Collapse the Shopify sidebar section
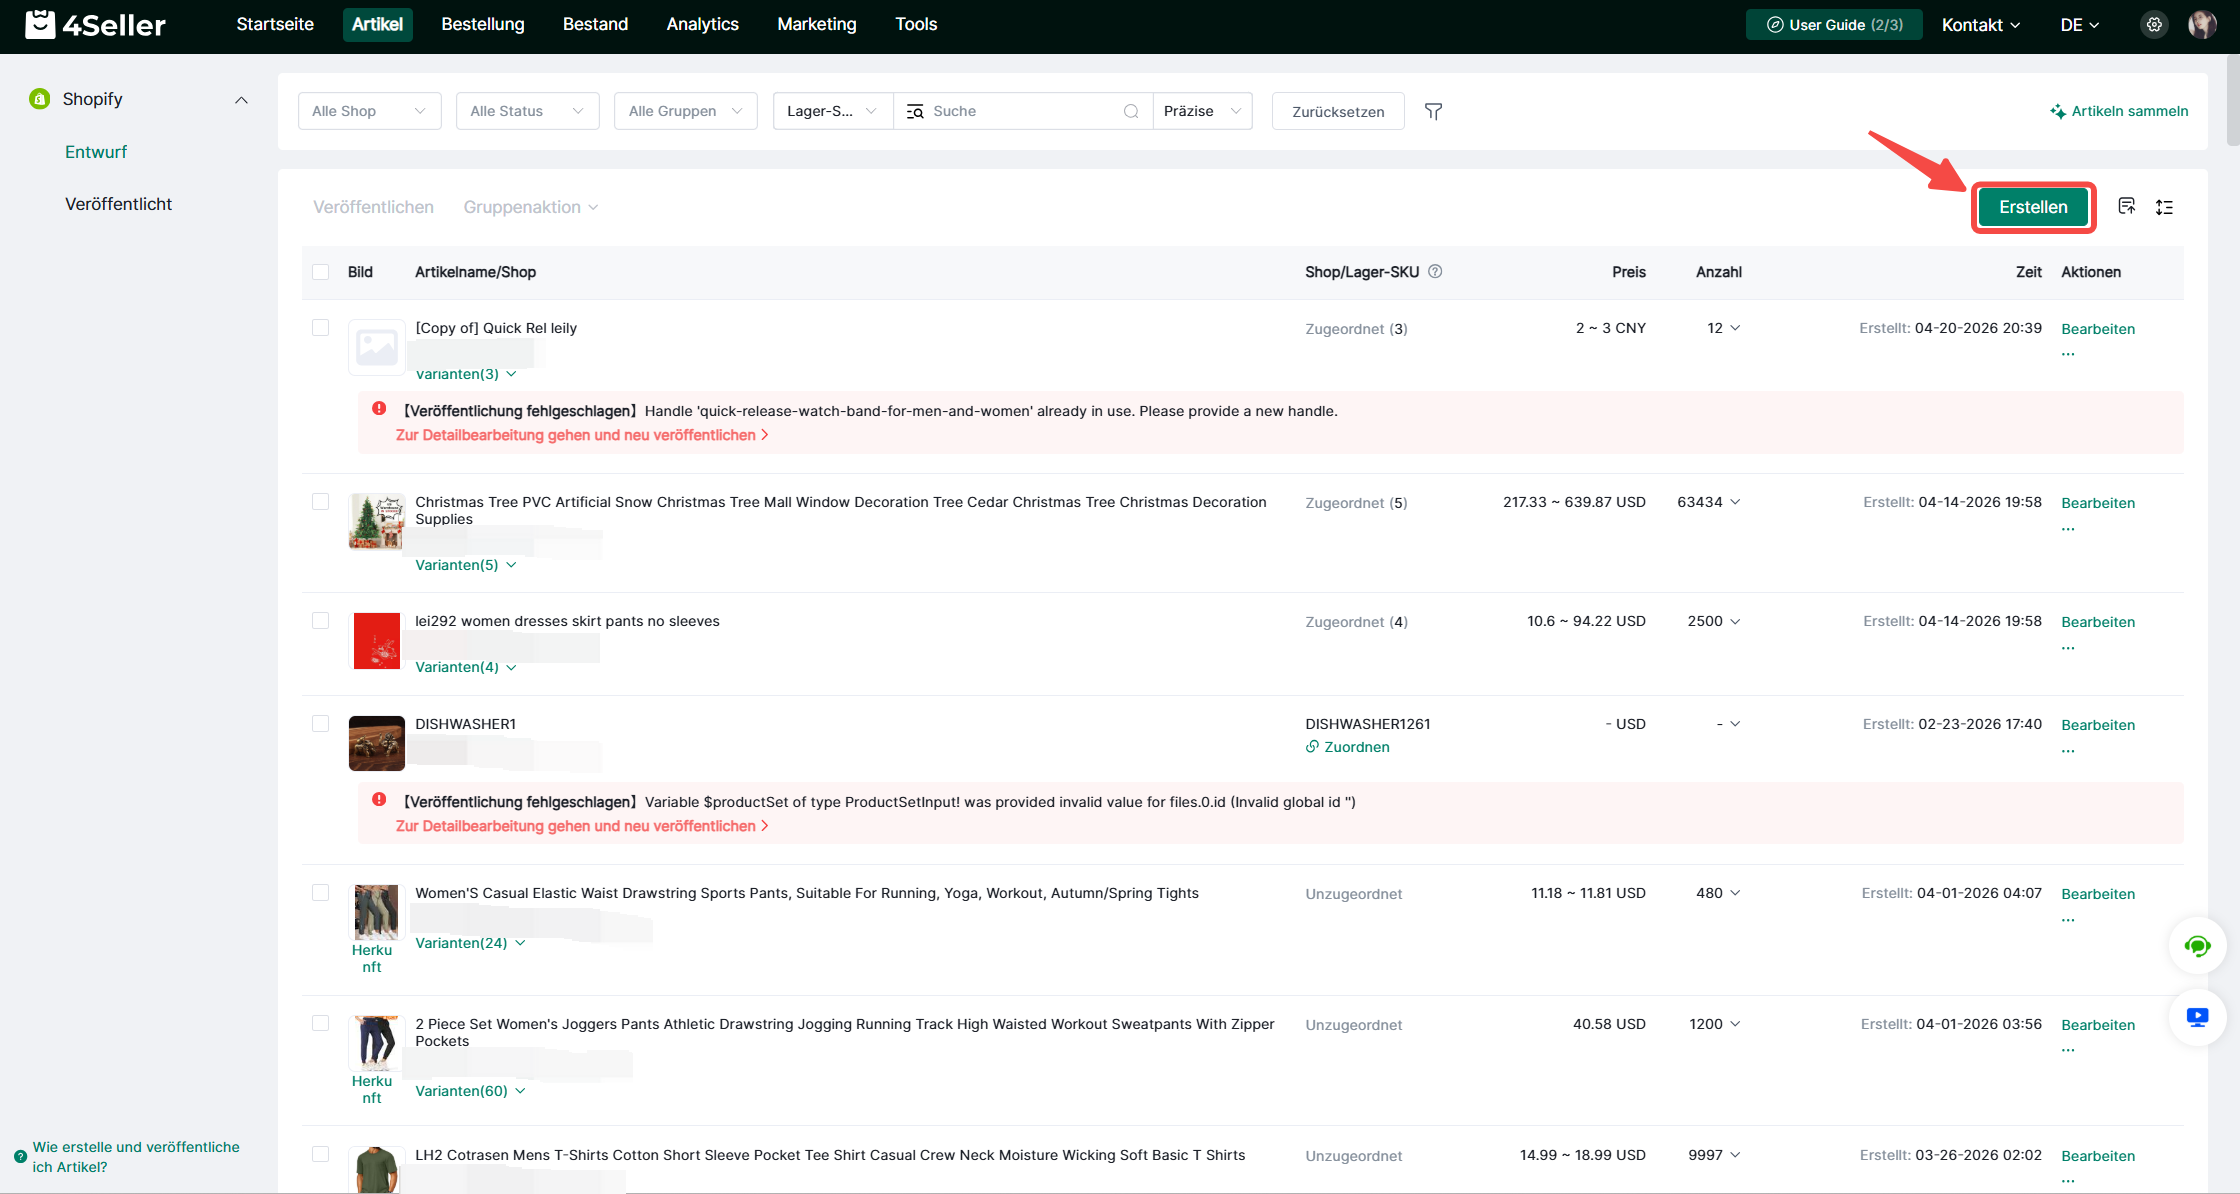The width and height of the screenshot is (2240, 1194). point(241,100)
